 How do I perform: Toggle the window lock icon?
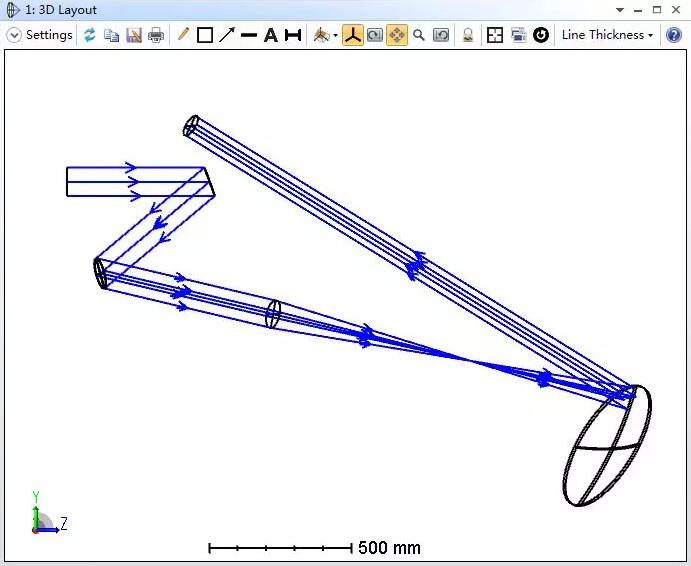point(468,35)
